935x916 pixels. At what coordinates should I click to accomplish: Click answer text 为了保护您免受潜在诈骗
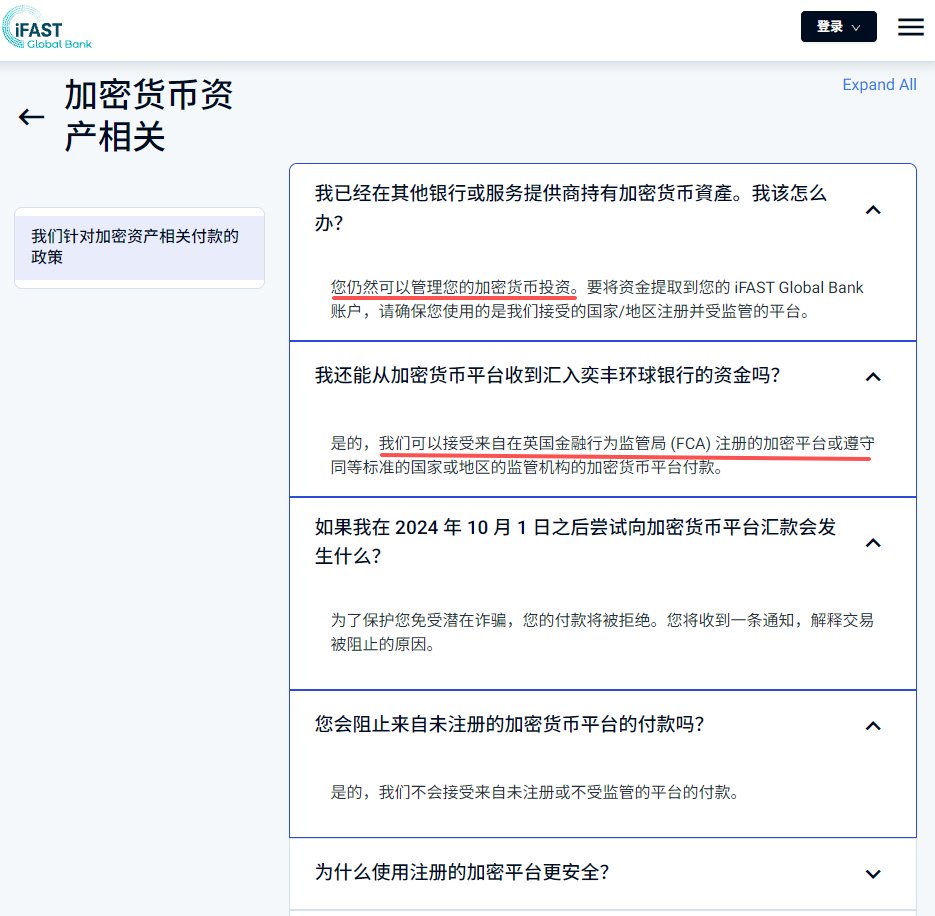click(419, 620)
